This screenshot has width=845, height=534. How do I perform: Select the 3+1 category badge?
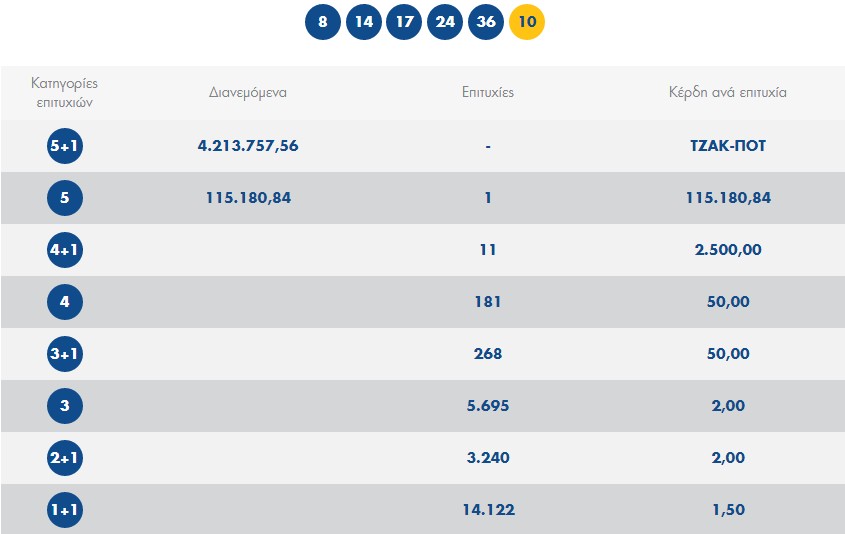pyautogui.click(x=65, y=354)
